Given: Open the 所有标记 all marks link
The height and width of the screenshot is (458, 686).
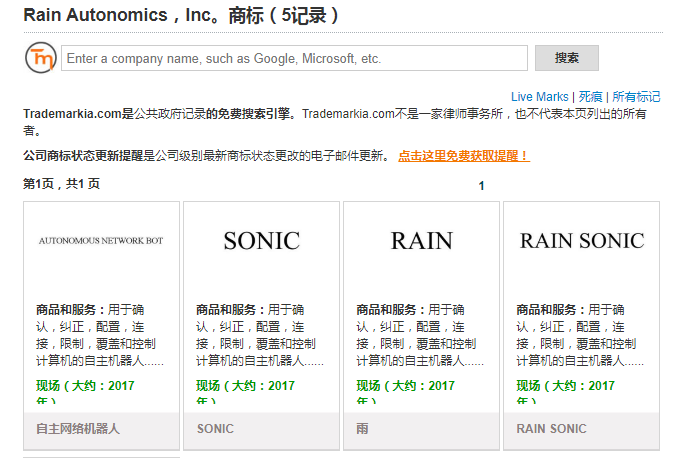Looking at the screenshot, I should click(x=636, y=97).
